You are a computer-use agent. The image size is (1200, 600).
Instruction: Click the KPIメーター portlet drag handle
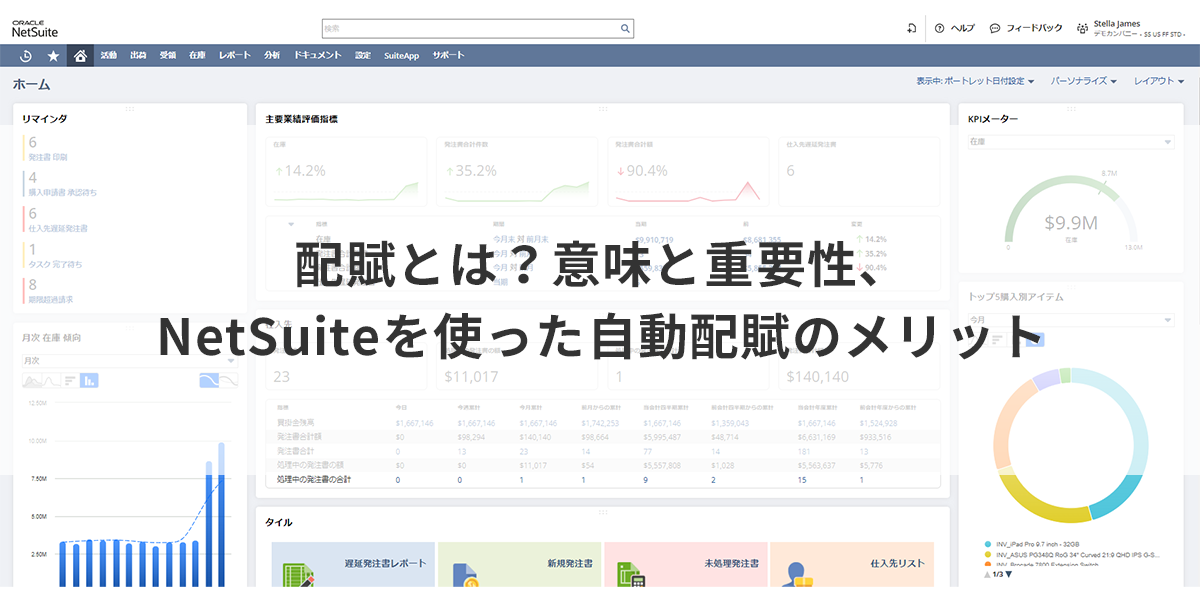[x=1072, y=107]
